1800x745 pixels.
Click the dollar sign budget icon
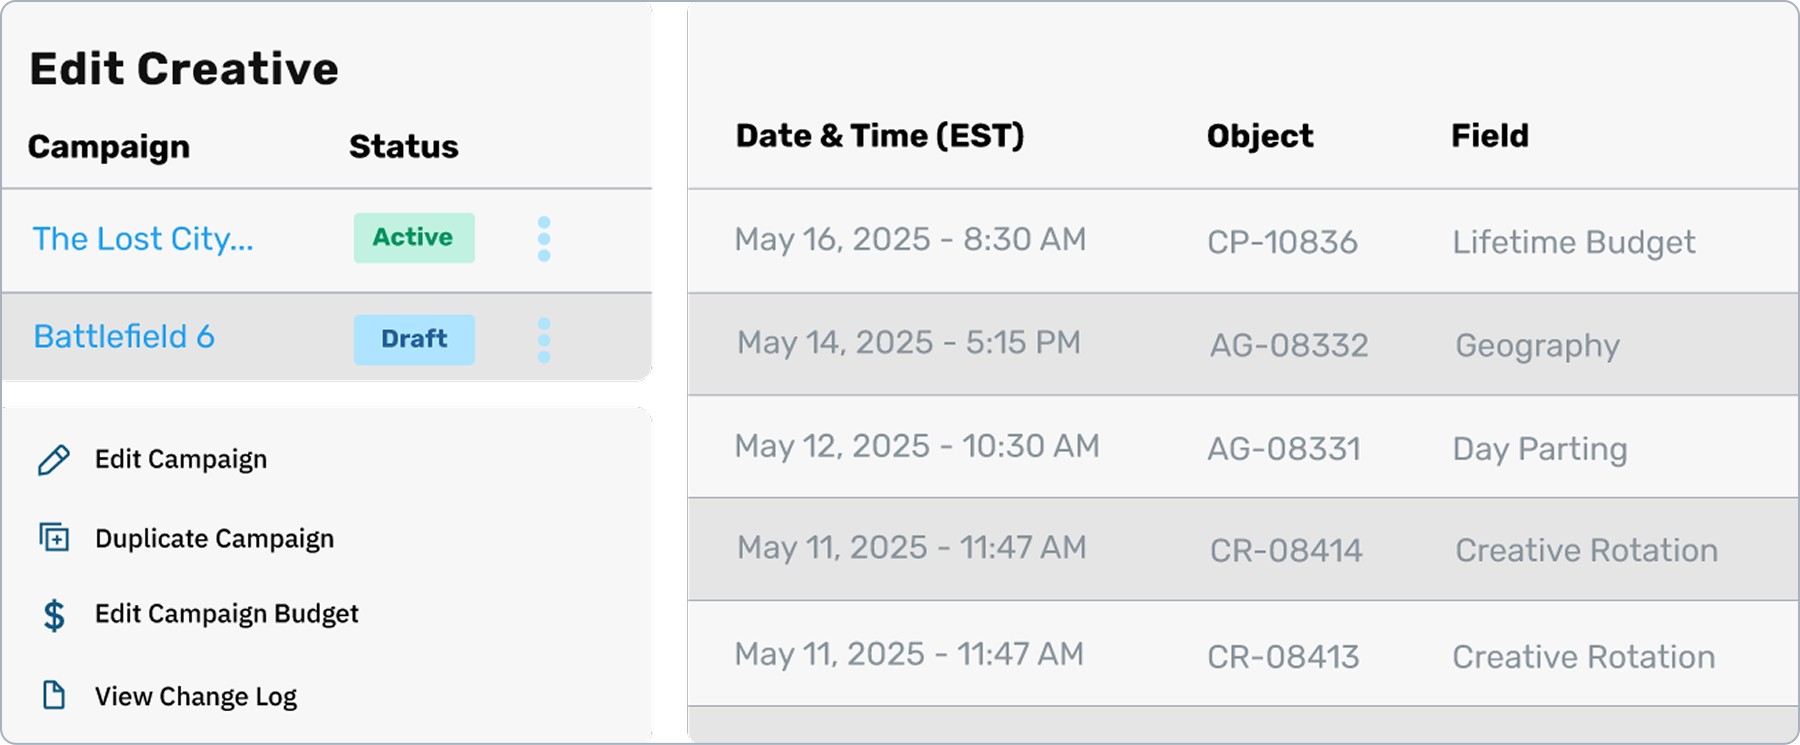click(54, 614)
